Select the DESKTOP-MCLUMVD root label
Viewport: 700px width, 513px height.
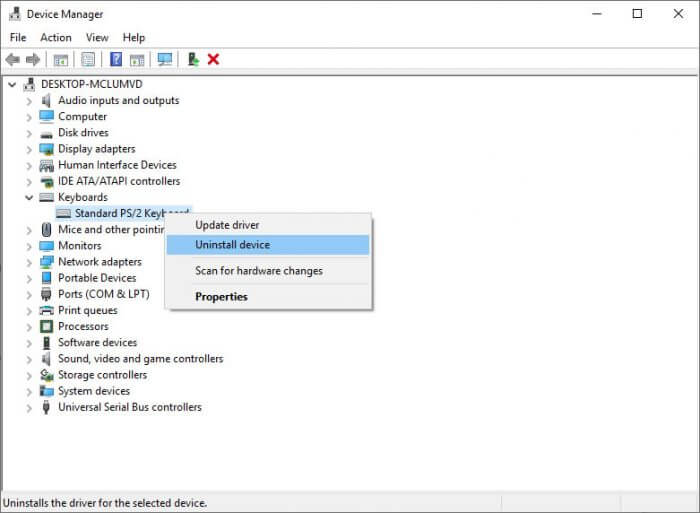pos(92,84)
